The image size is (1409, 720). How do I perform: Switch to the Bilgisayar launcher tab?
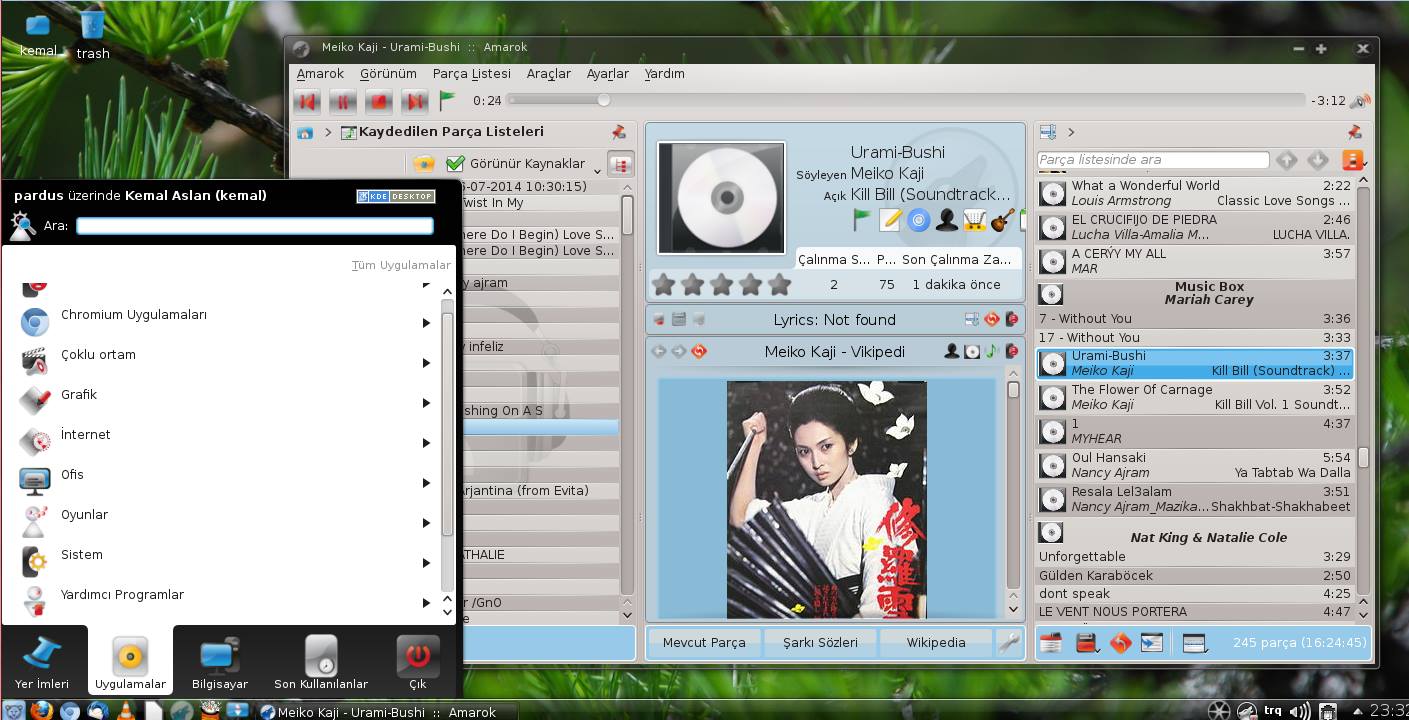[219, 661]
